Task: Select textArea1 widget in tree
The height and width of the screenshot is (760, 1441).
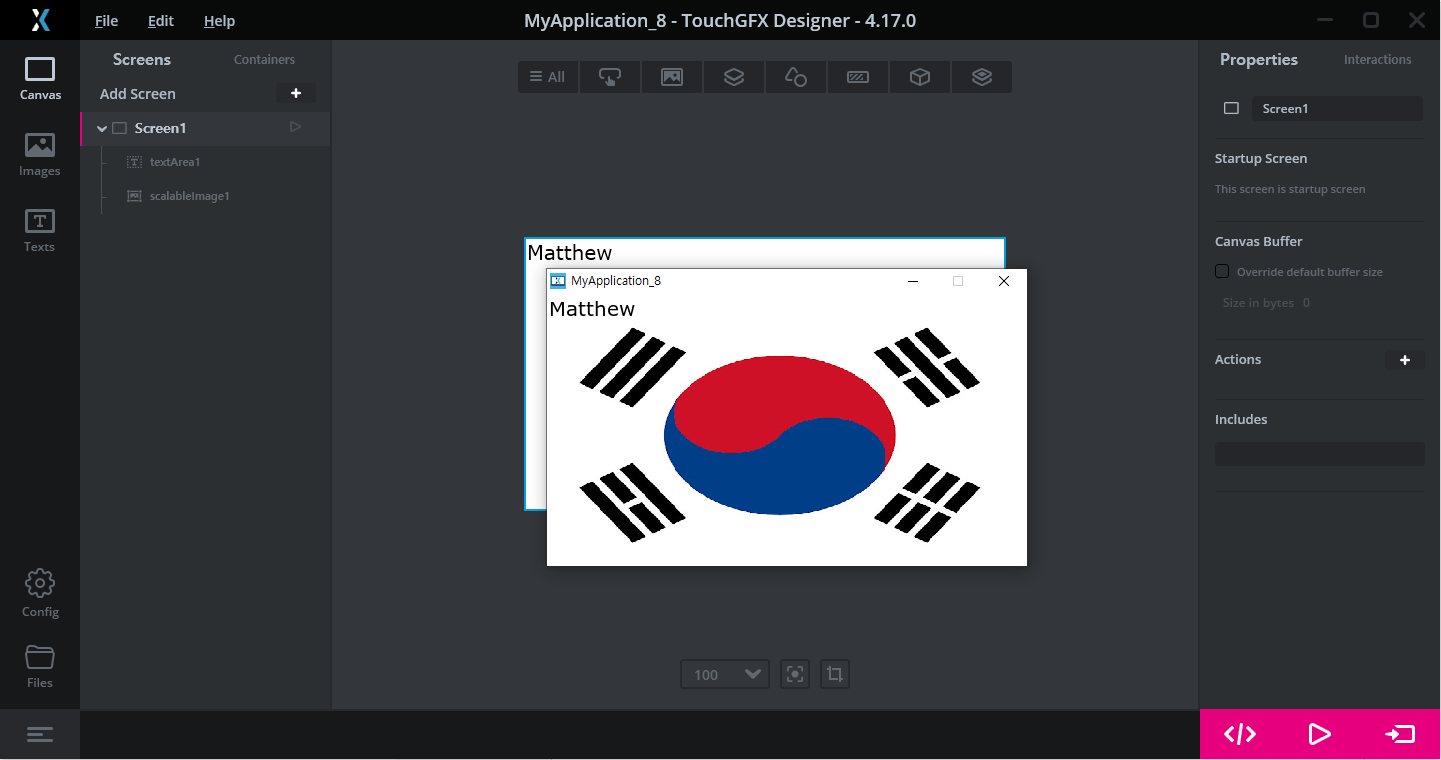Action: click(175, 162)
